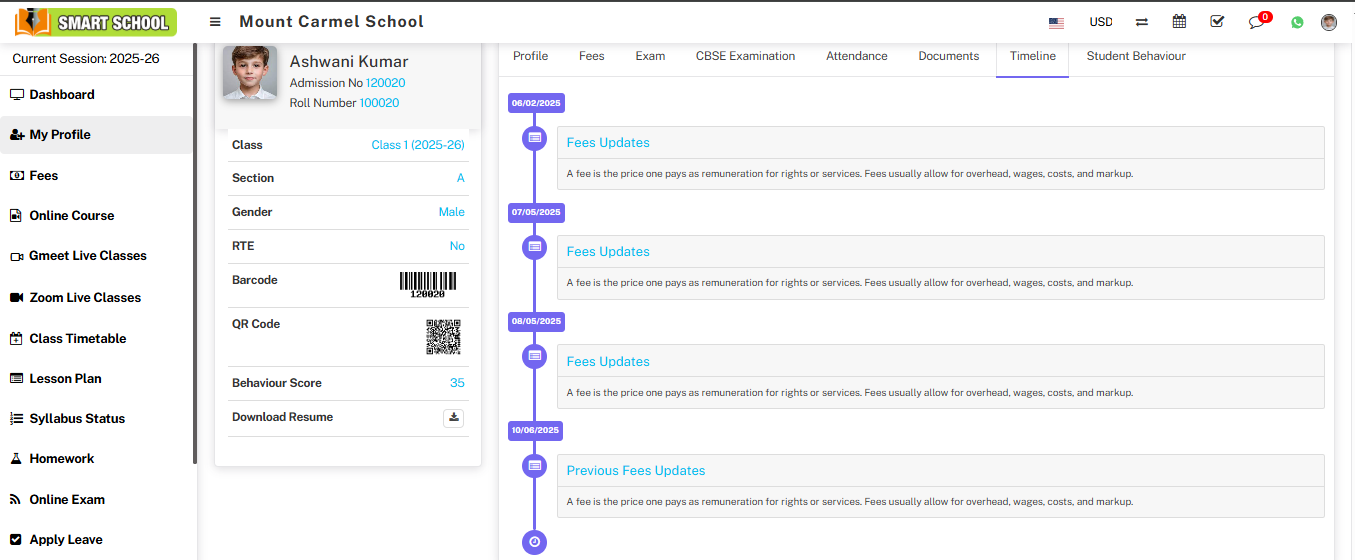
Task: Click the 06/02/2025 timeline date marker
Action: coord(536,103)
